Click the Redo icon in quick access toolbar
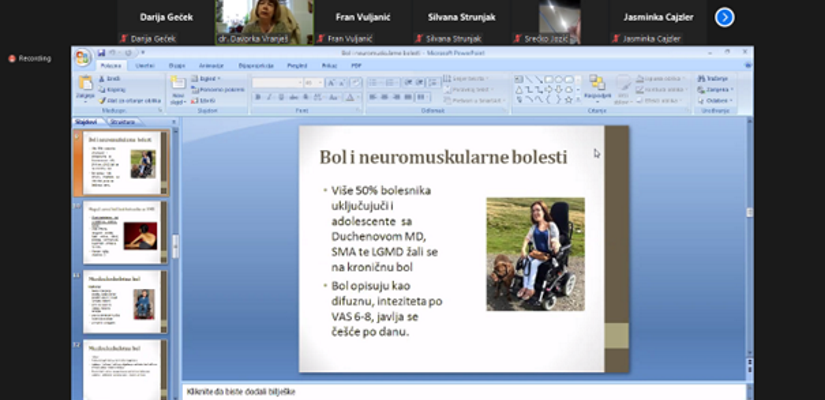Screen dimensions: 825x400 [x=128, y=53]
